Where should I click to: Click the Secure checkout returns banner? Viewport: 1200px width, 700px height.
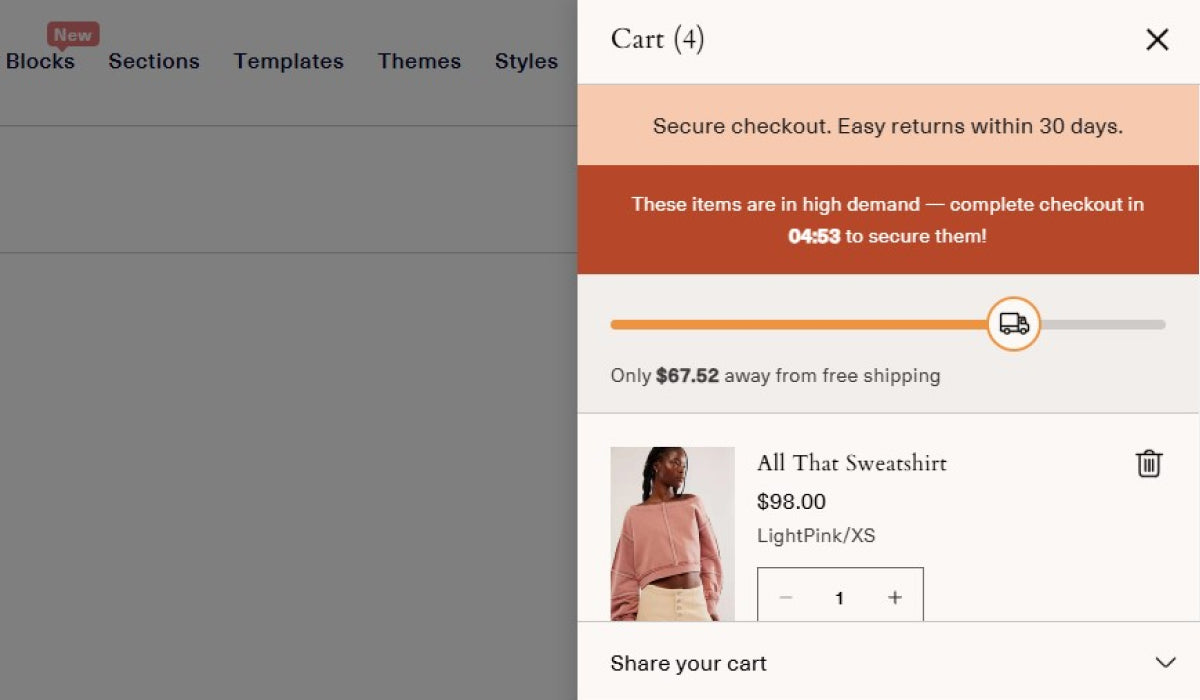(x=888, y=127)
